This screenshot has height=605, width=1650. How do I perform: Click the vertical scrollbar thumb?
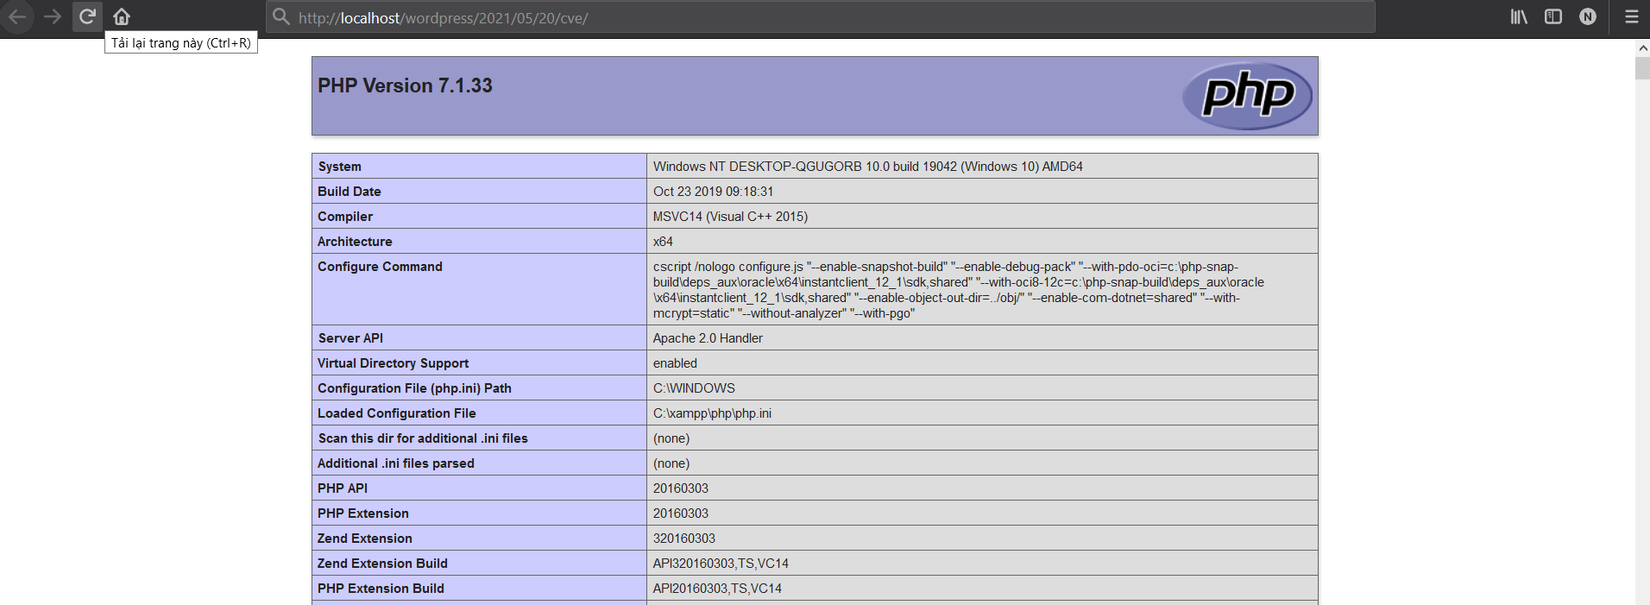(1642, 68)
